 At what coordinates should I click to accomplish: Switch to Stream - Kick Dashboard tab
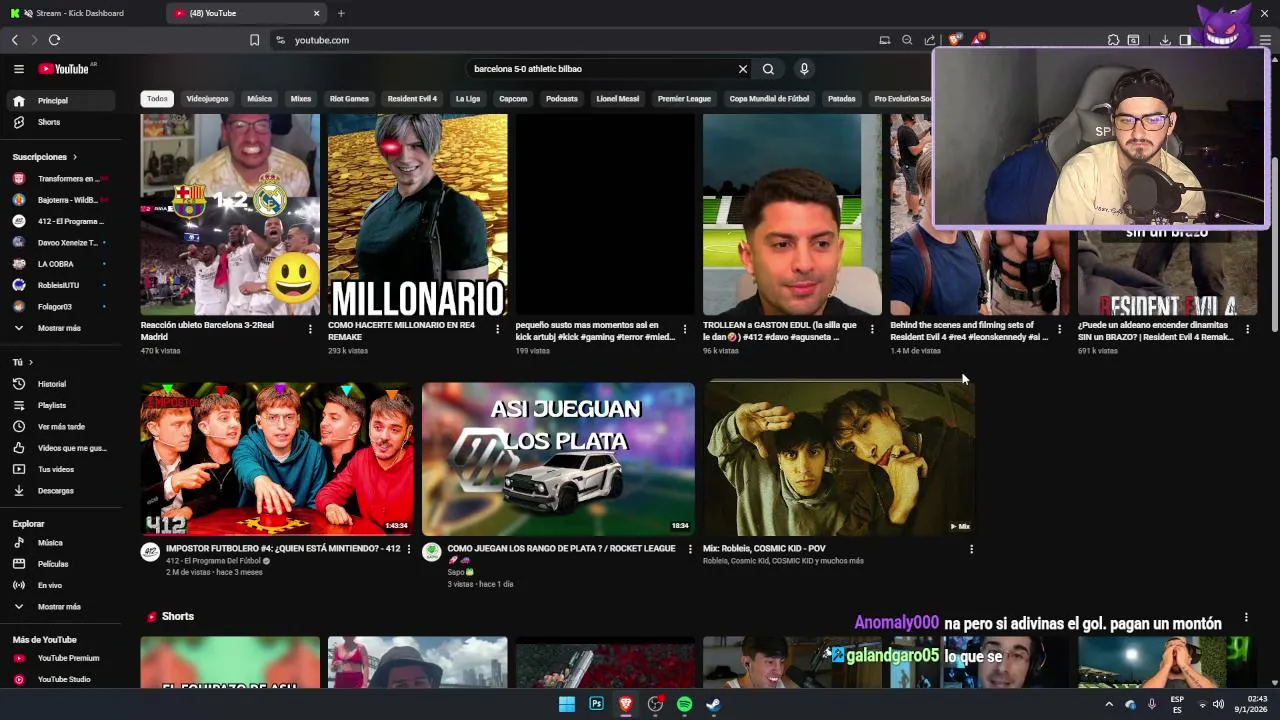80,13
